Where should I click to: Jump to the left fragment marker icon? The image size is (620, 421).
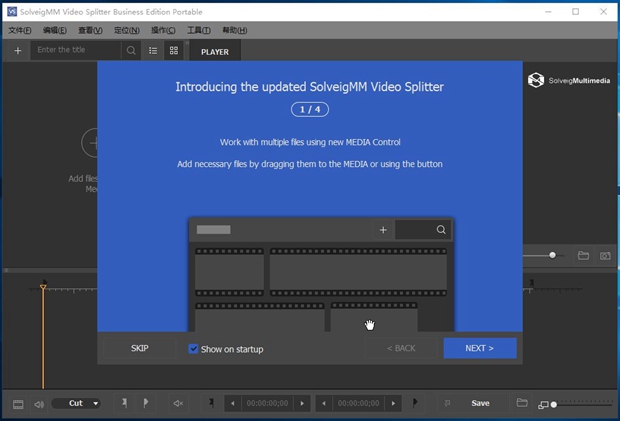[x=211, y=403]
